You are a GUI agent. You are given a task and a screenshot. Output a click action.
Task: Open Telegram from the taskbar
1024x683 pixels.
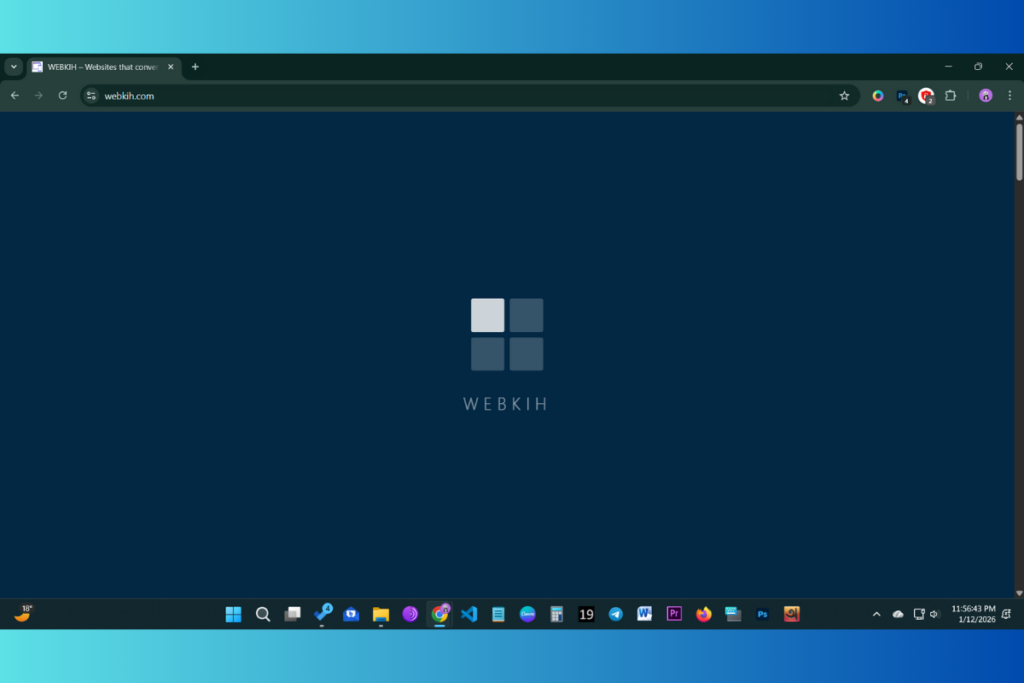[615, 614]
